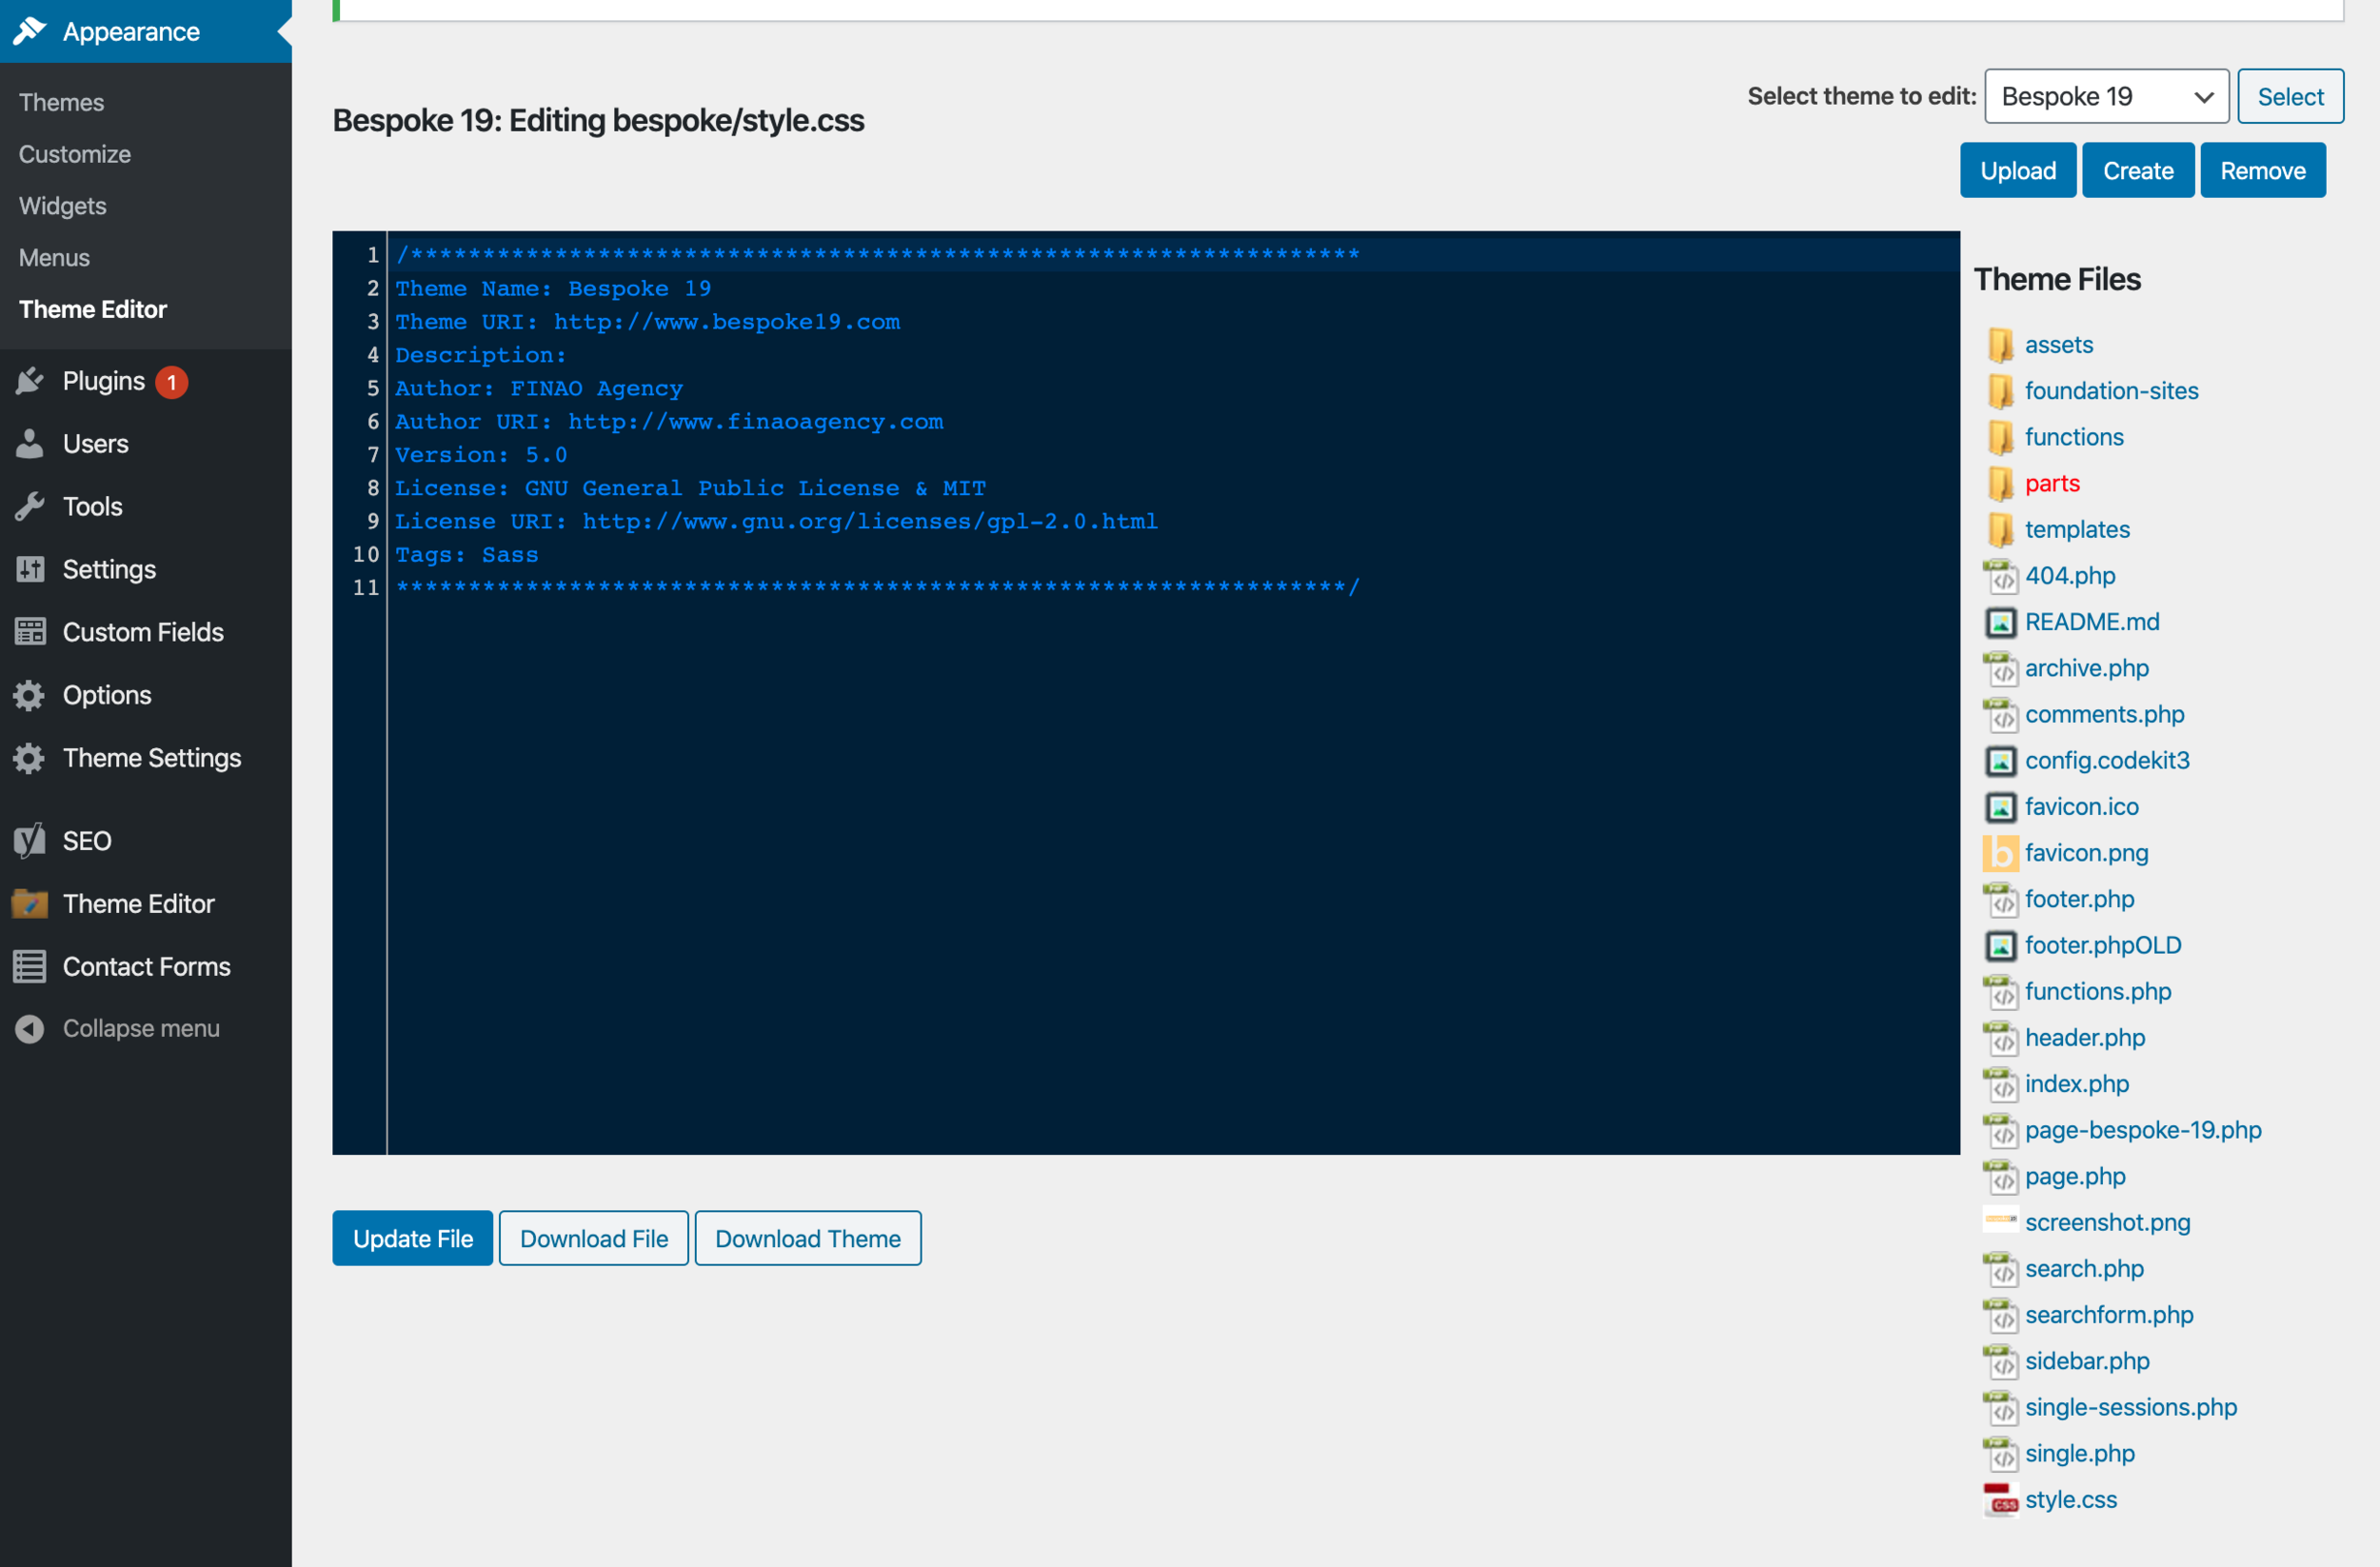Open the sidebar.php file
Image resolution: width=2380 pixels, height=1567 pixels.
click(2087, 1361)
